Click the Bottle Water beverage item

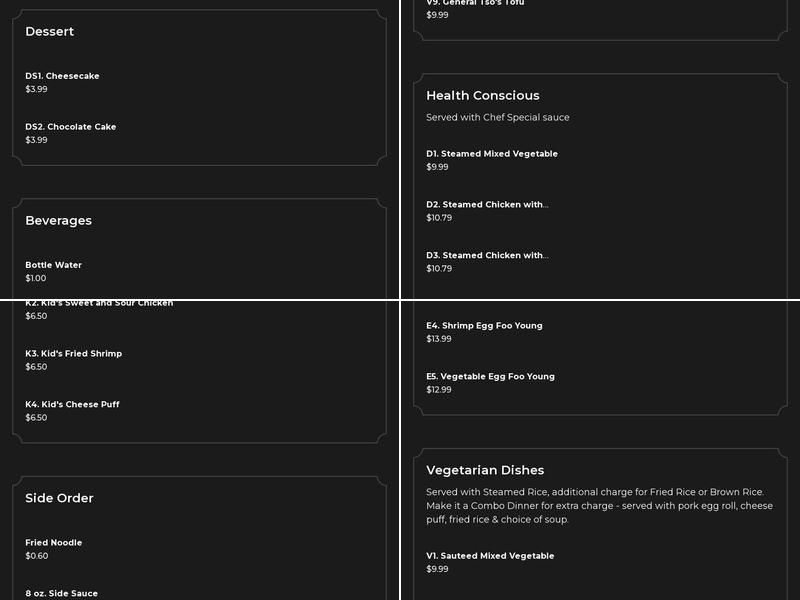pos(54,265)
